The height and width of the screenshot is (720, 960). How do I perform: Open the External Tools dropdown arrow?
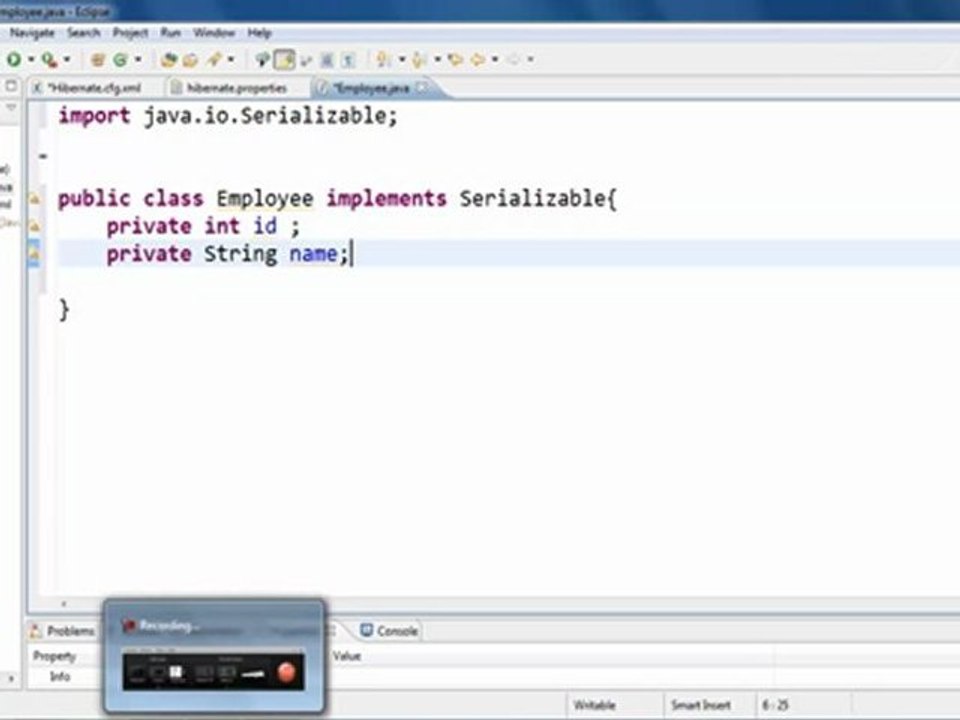(x=67, y=59)
